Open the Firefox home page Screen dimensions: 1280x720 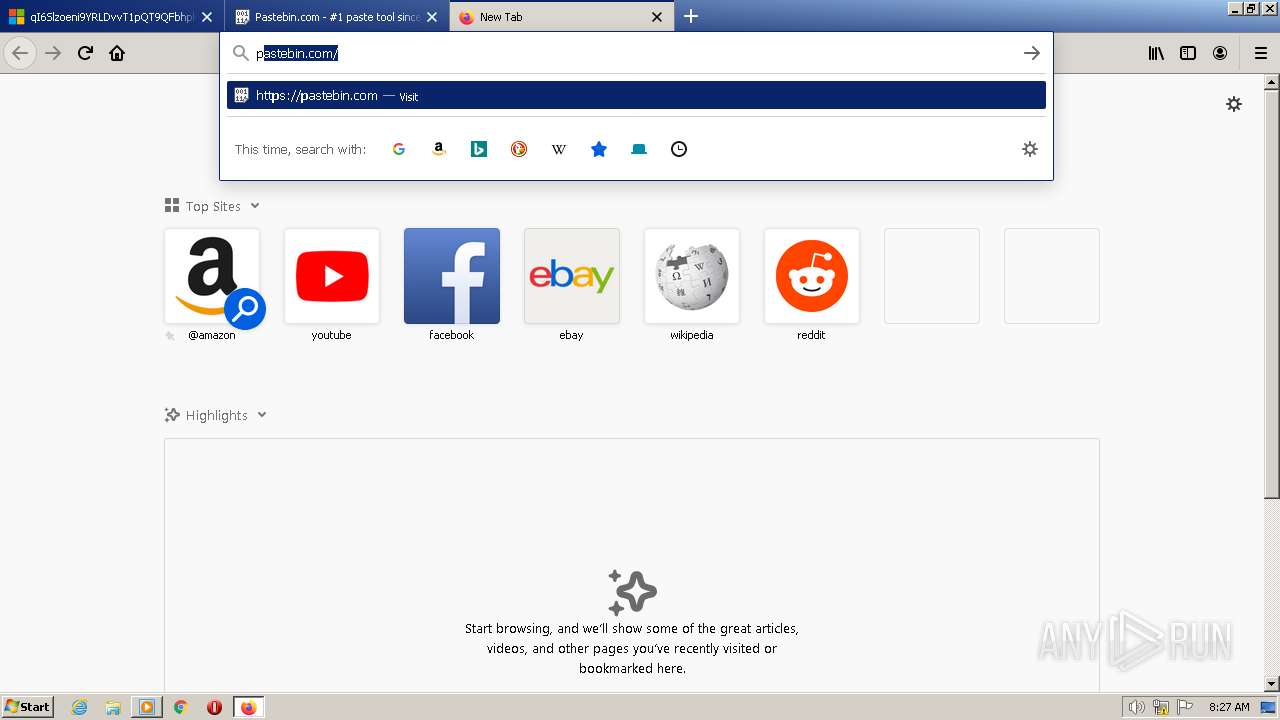117,53
